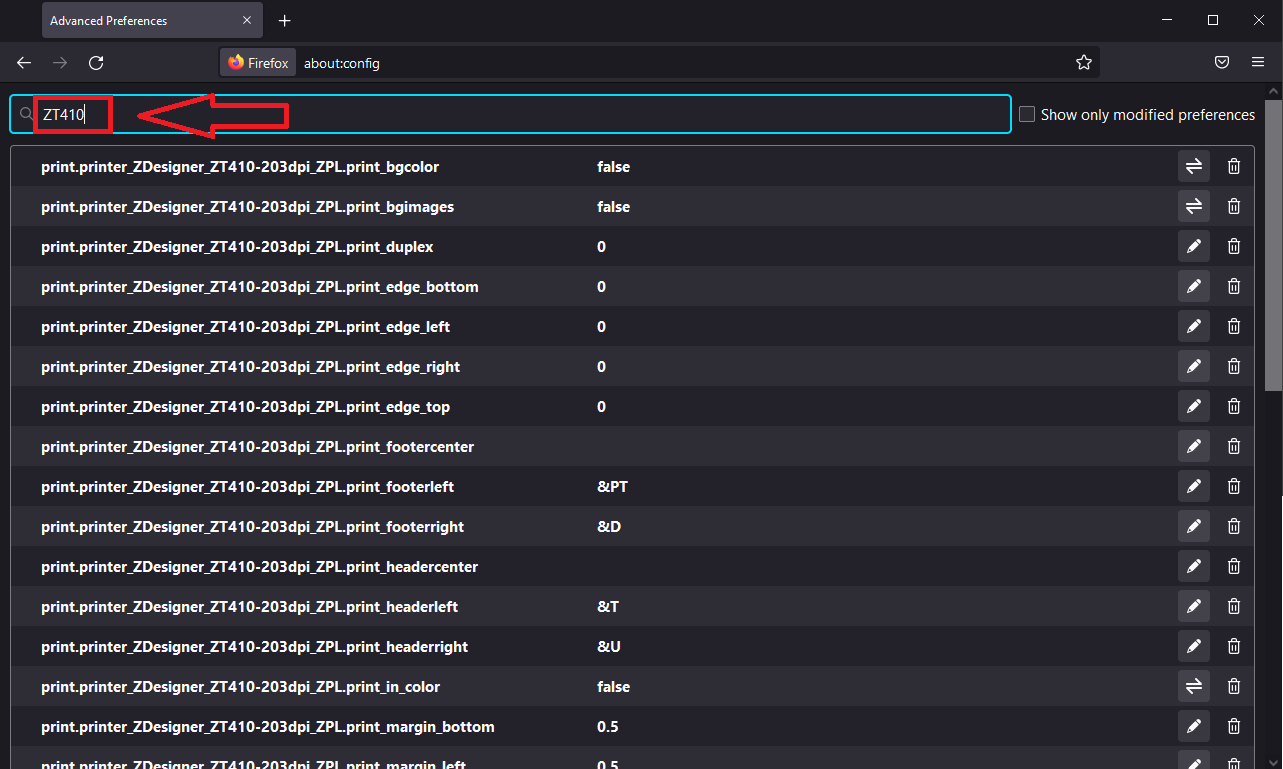Open the Save to Pocket button
The width and height of the screenshot is (1283, 769).
pyautogui.click(x=1222, y=62)
